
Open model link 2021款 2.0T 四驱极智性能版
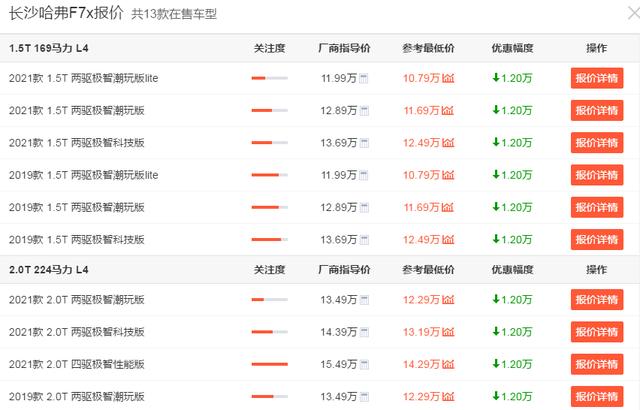[x=77, y=364]
